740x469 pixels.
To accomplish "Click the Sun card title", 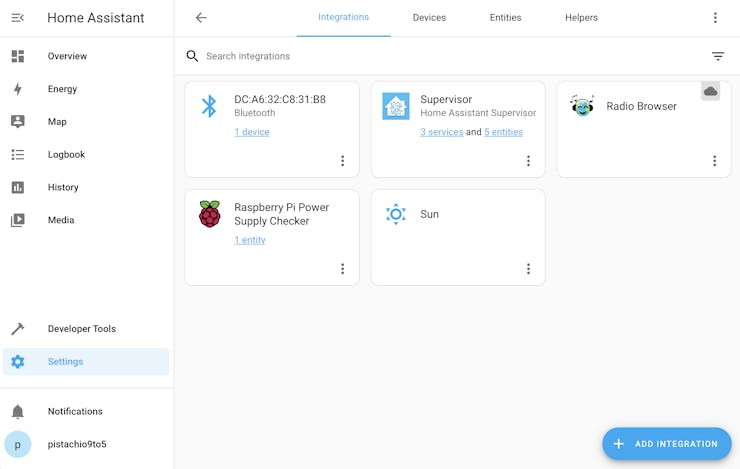I will [429, 214].
